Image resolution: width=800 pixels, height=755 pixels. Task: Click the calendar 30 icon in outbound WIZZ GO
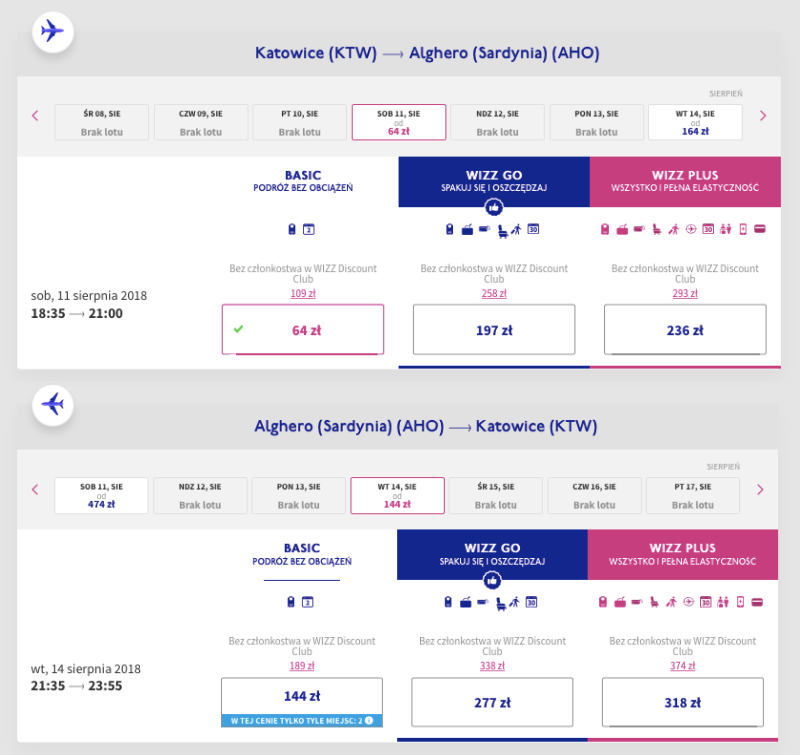533,229
